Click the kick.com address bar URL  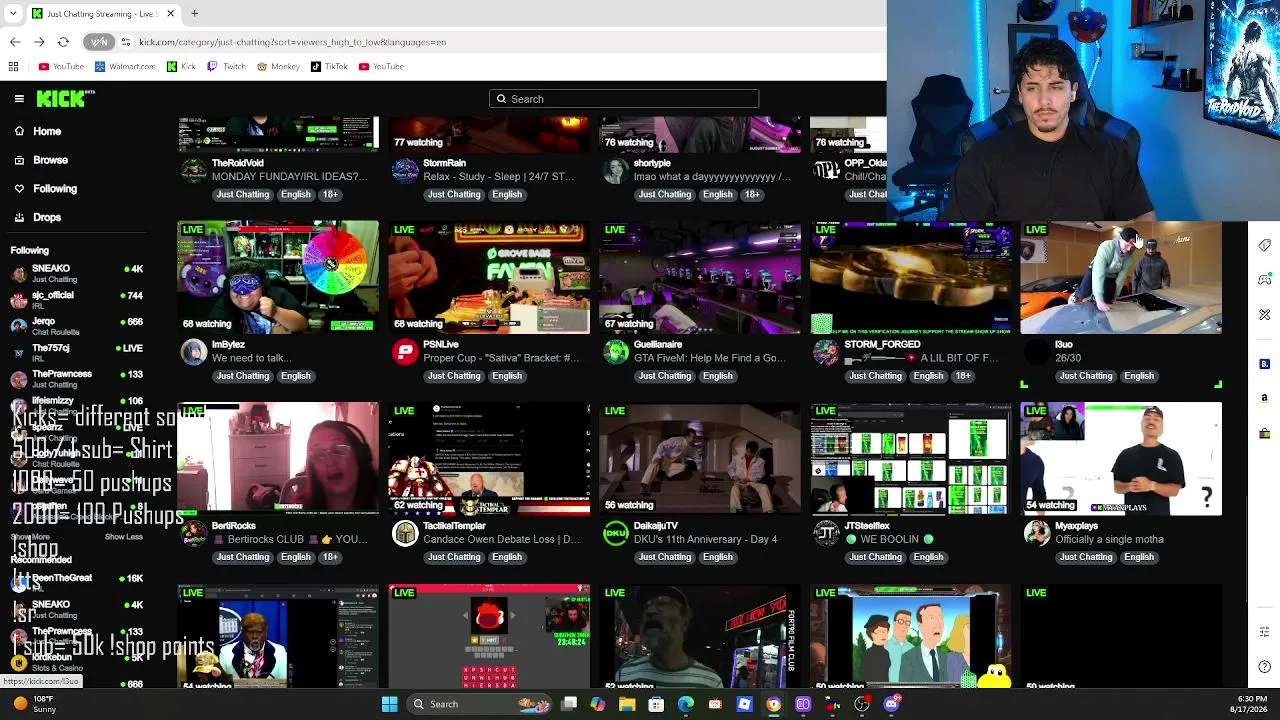point(292,42)
